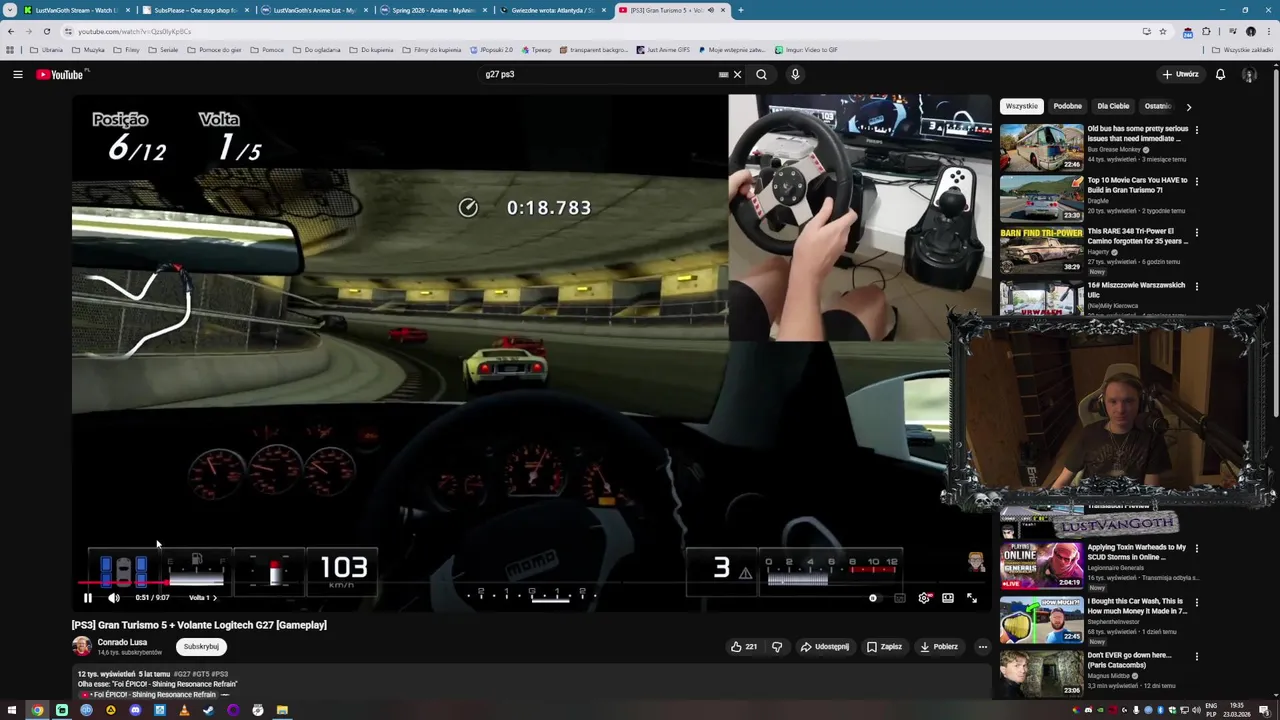Click the Utwórz create button
1280x720 pixels.
click(x=1180, y=74)
